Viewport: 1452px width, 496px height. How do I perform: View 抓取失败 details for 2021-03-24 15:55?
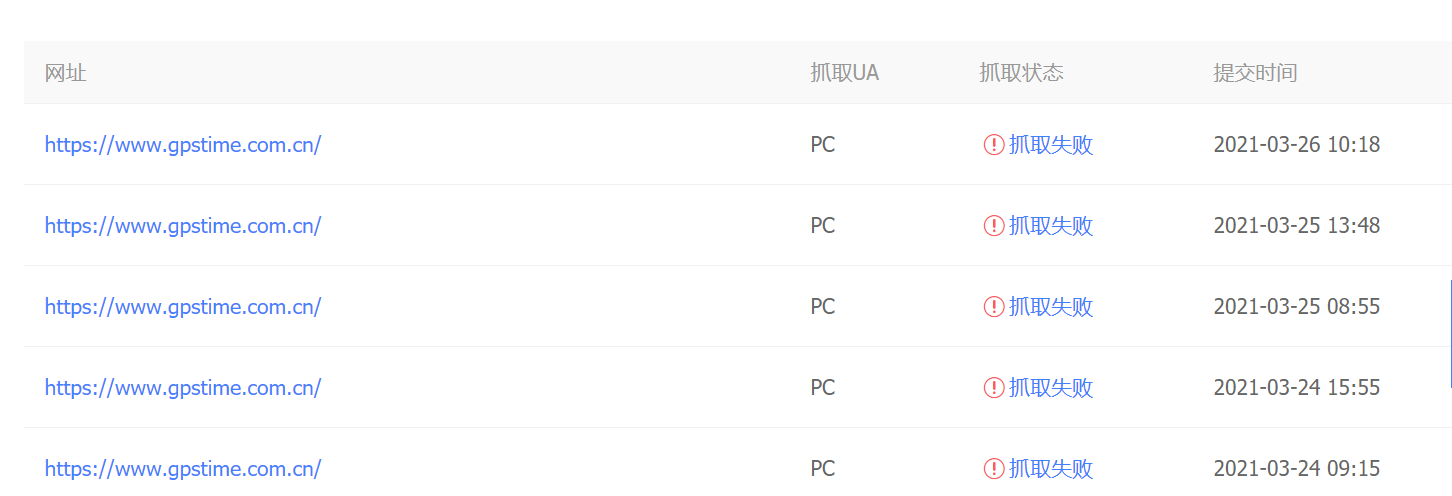coord(1051,388)
